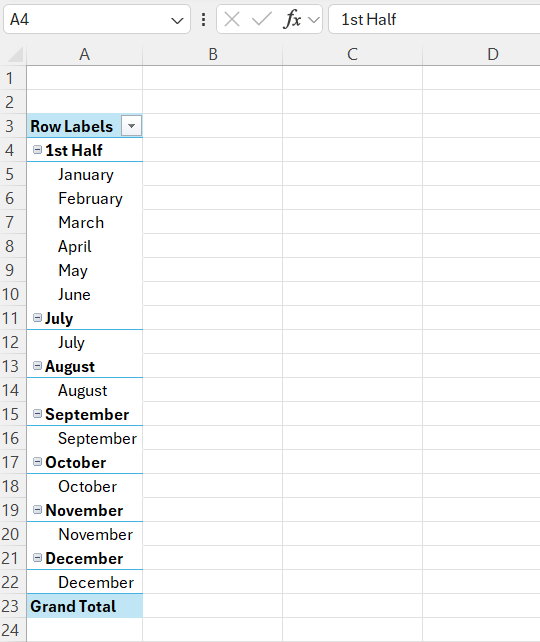540x642 pixels.
Task: Select column B header
Action: pos(212,54)
